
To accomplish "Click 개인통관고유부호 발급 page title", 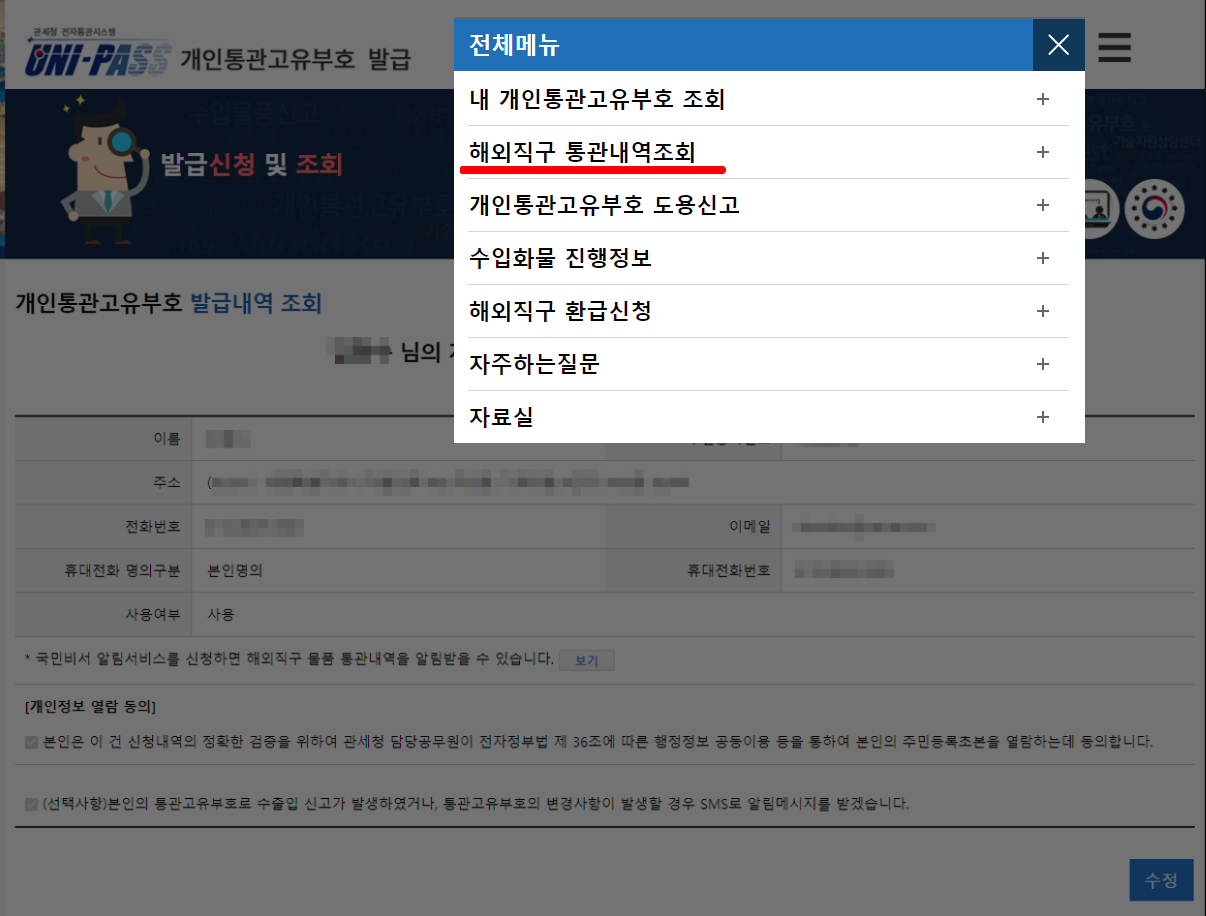I will 296,58.
